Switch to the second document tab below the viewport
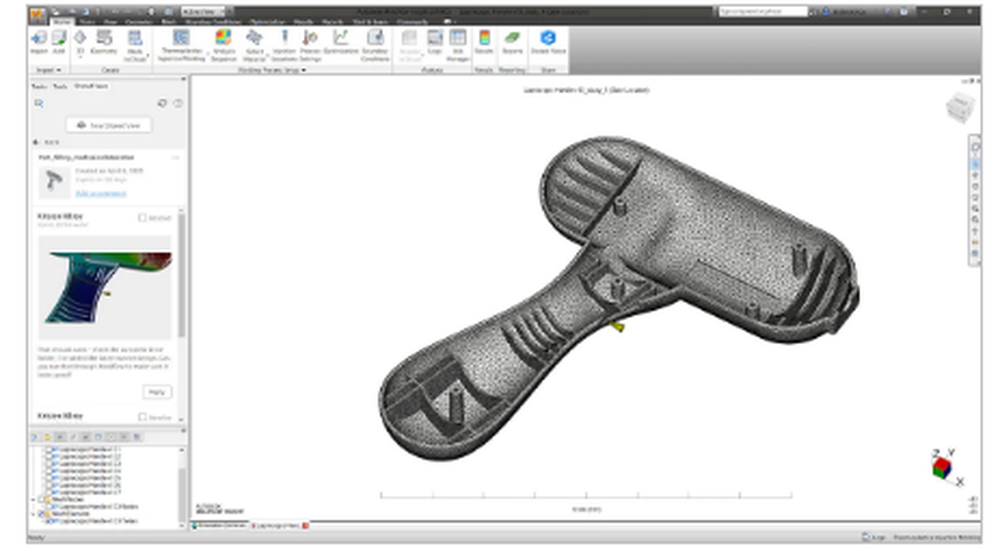Viewport: 1000px width, 559px height. (279, 526)
